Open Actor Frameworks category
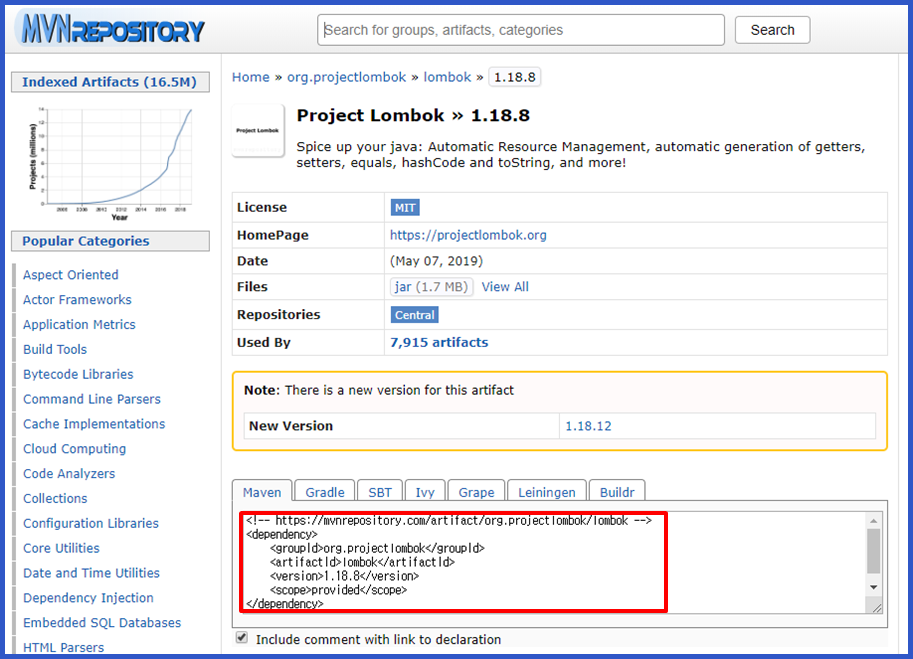The height and width of the screenshot is (659, 913). pos(77,300)
